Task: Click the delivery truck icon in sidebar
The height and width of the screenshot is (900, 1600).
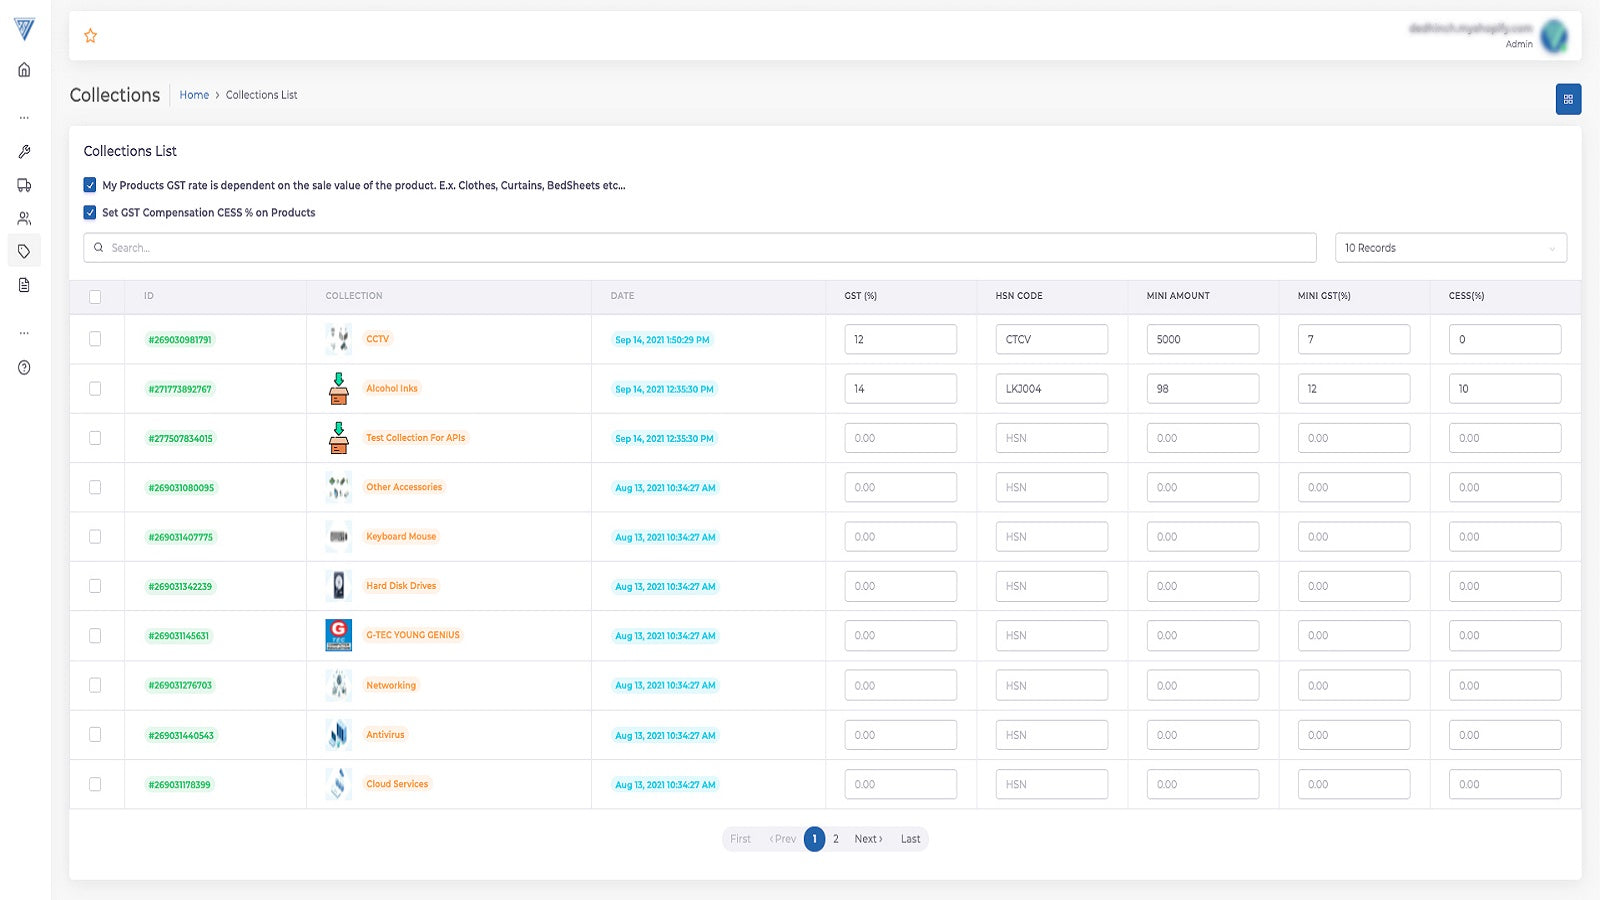Action: [x=24, y=185]
